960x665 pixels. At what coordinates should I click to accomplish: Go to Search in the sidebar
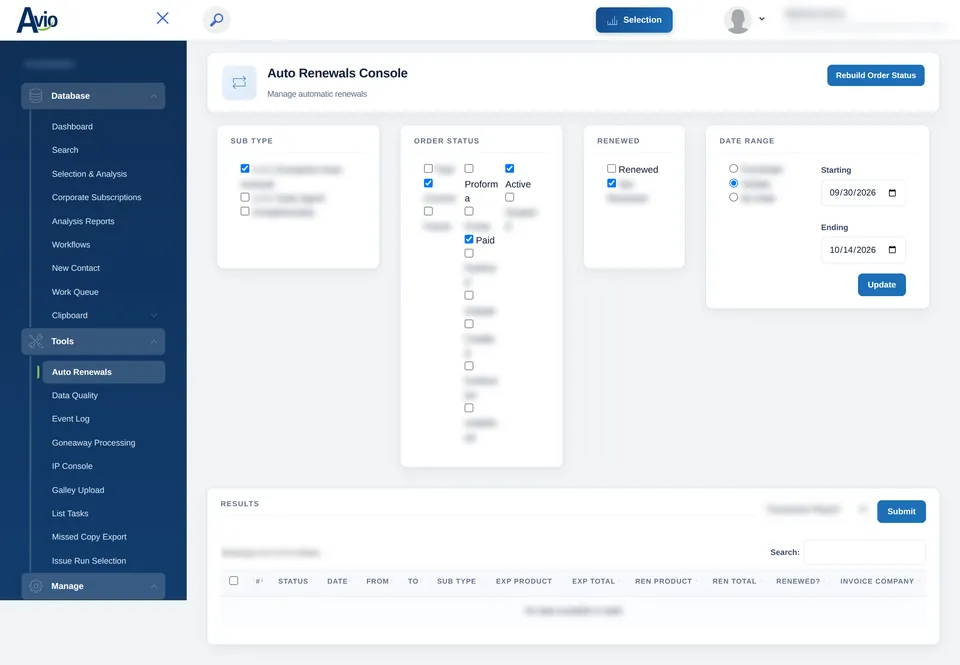coord(65,150)
